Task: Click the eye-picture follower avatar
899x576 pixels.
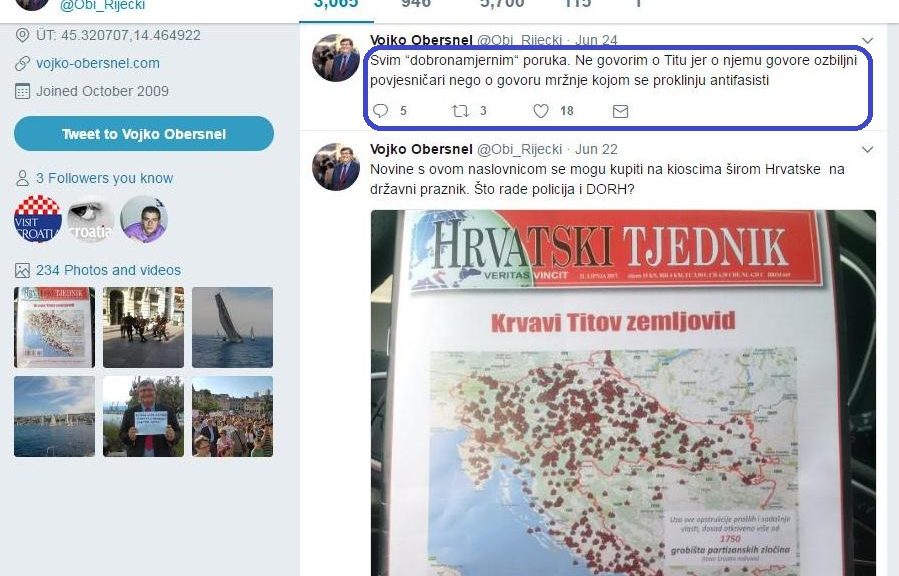Action: coord(91,219)
